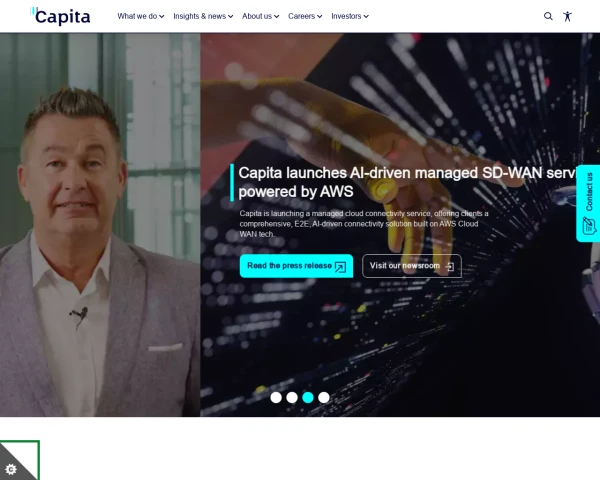Expand the What we do chevron
The width and height of the screenshot is (600, 480).
[162, 16]
